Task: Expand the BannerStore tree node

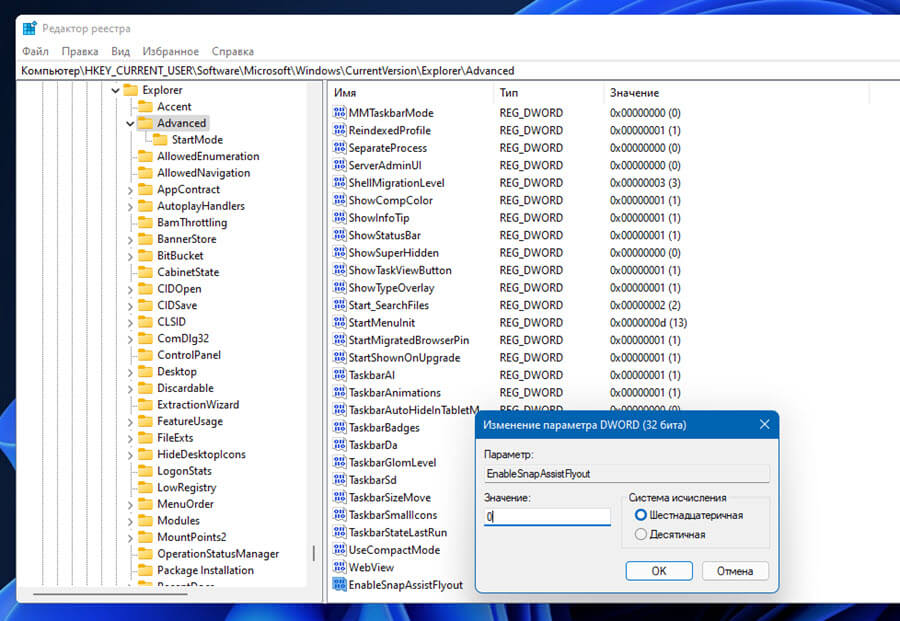Action: coord(130,240)
